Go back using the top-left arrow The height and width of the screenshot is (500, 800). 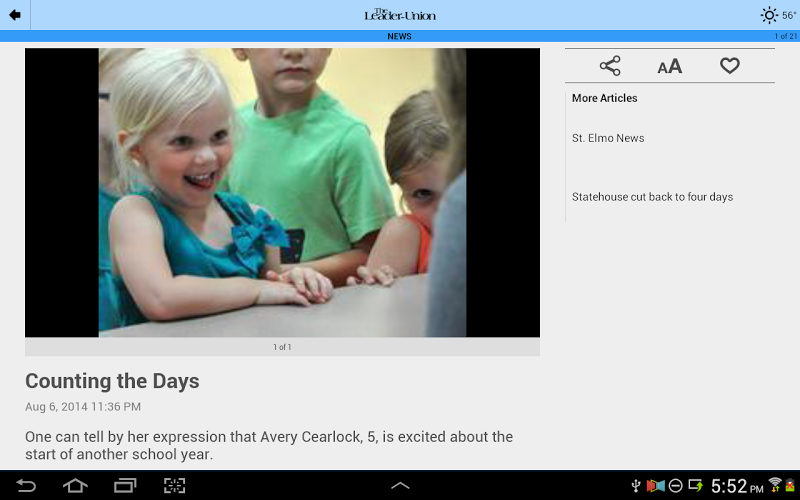click(15, 15)
